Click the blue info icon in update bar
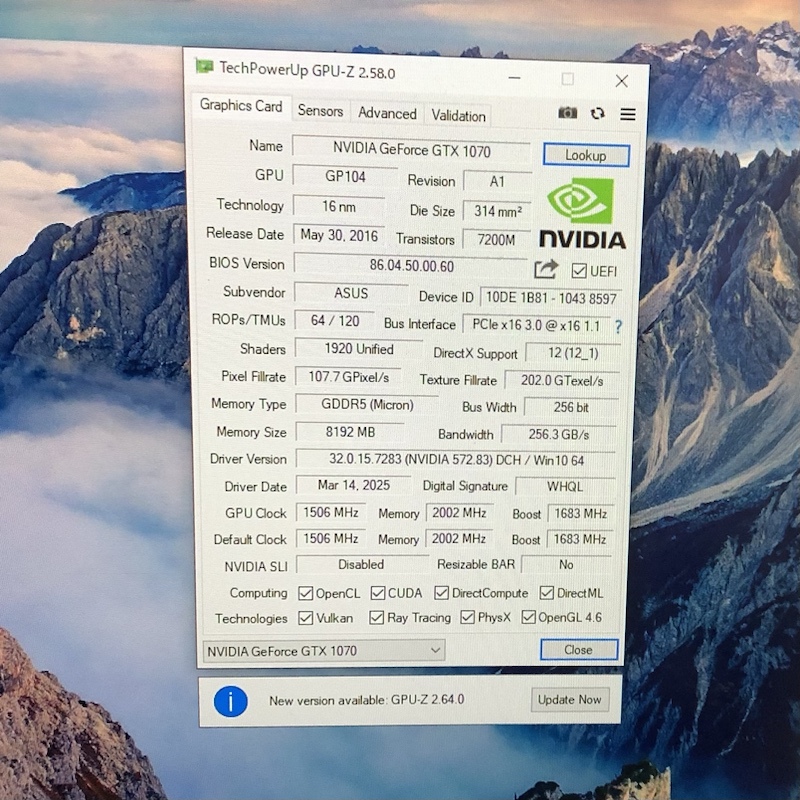This screenshot has height=800, width=800. point(231,702)
